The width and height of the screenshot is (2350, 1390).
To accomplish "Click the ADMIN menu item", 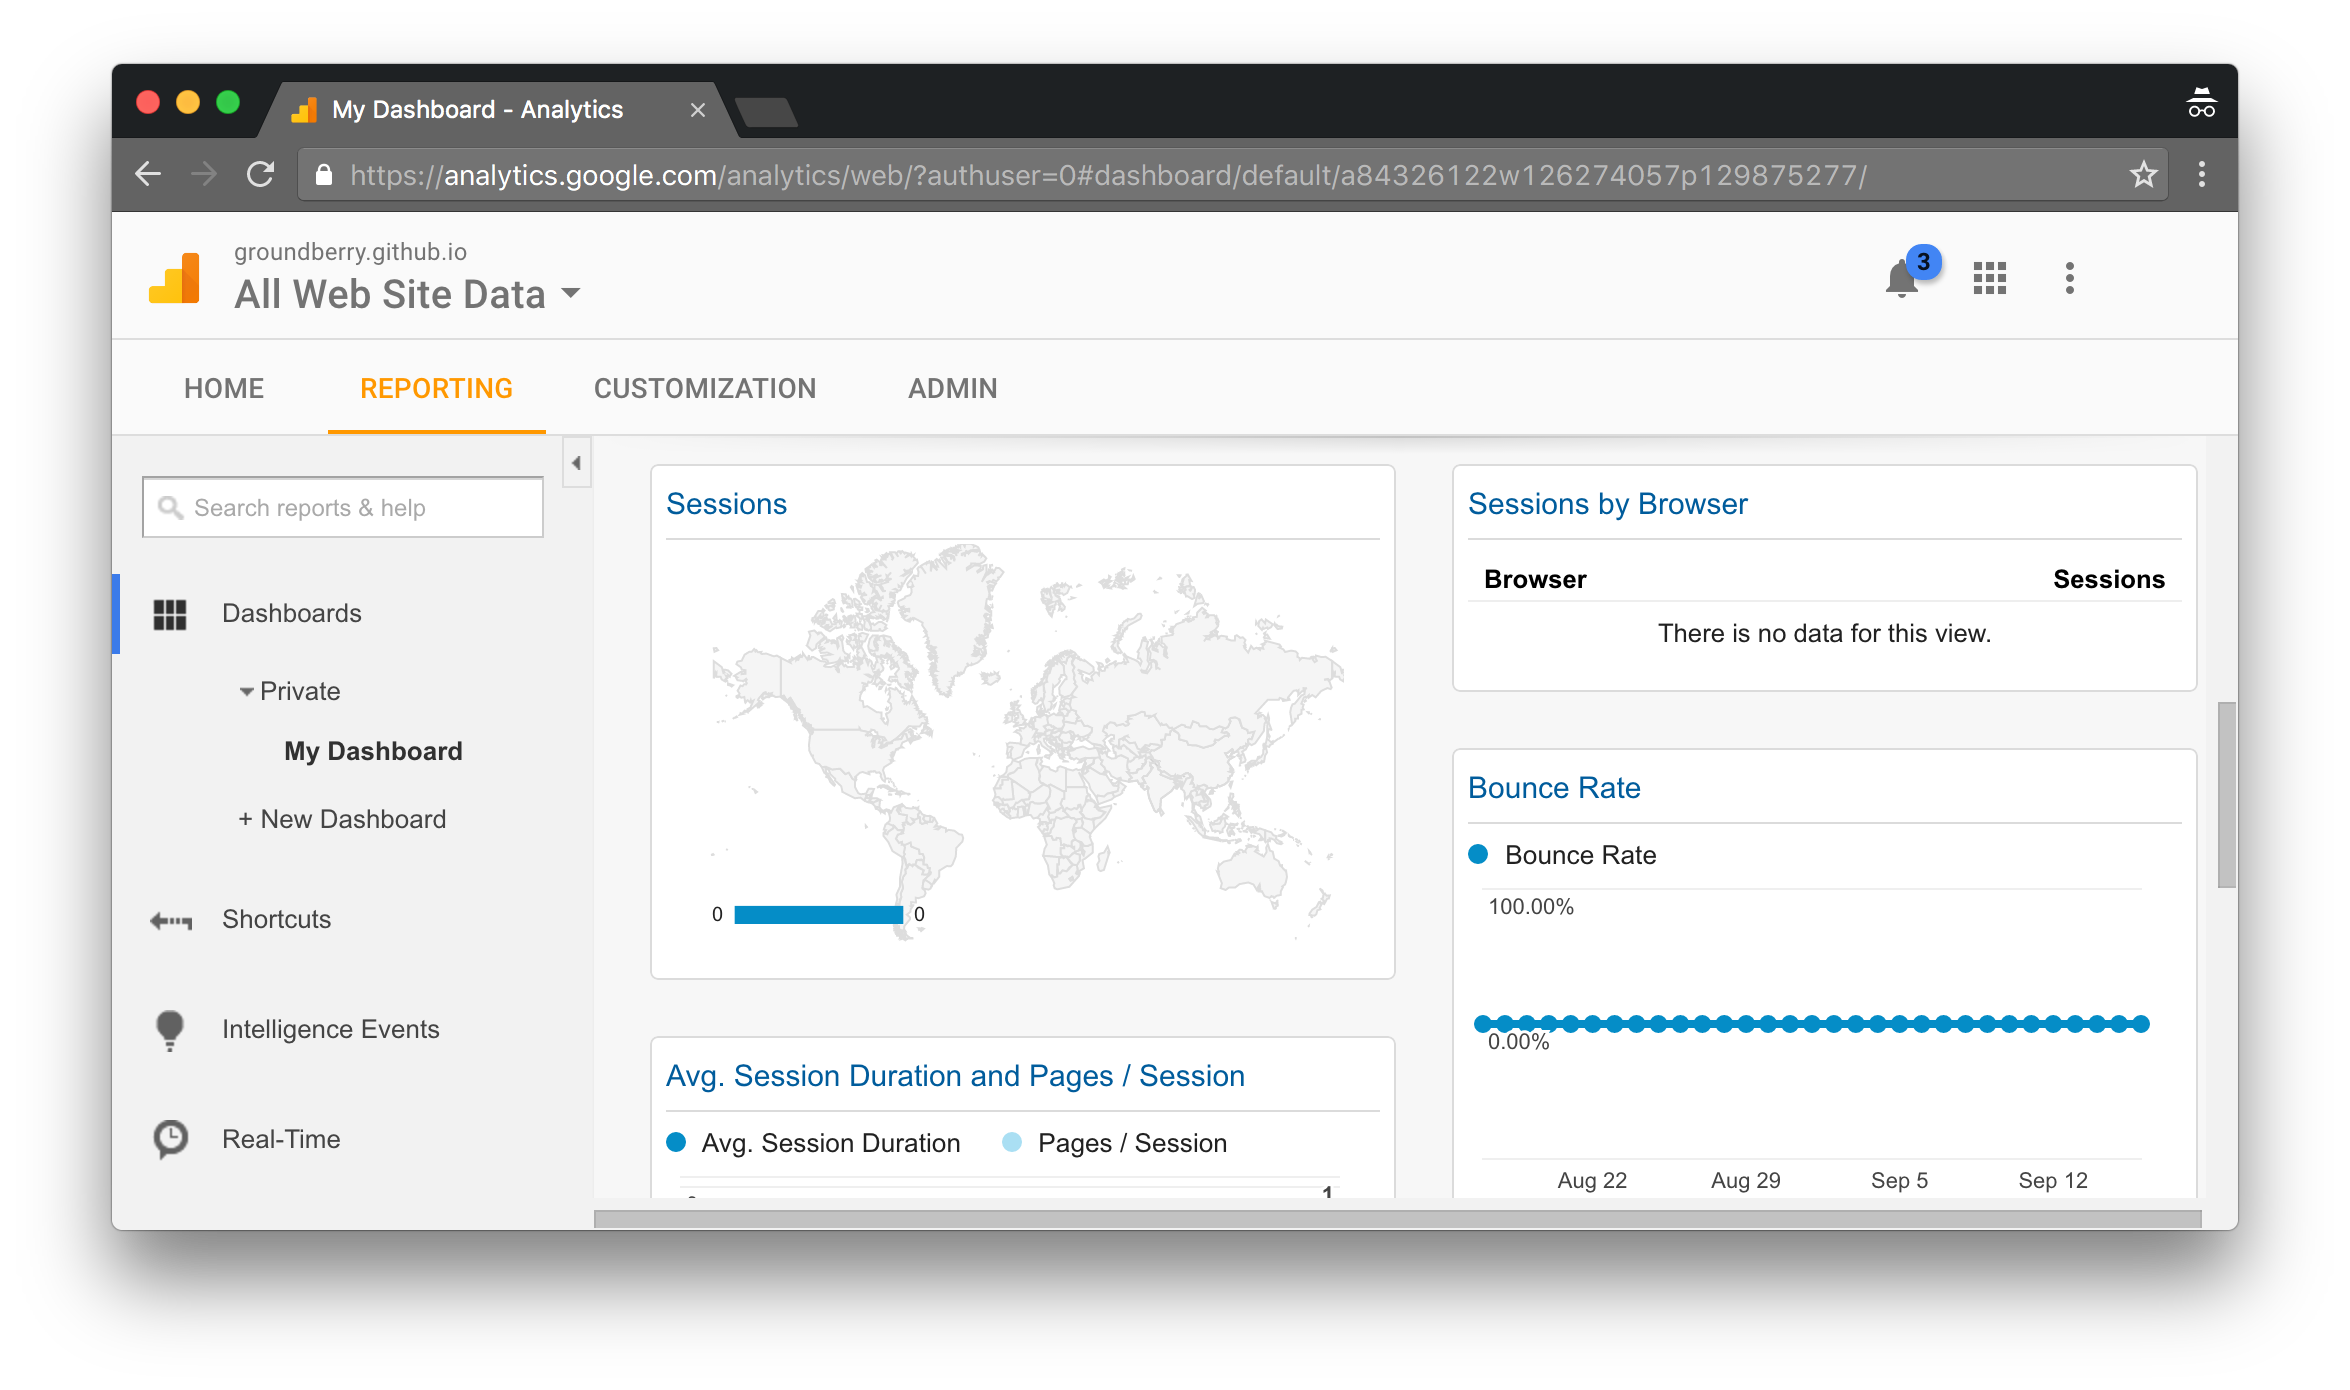I will [x=952, y=387].
